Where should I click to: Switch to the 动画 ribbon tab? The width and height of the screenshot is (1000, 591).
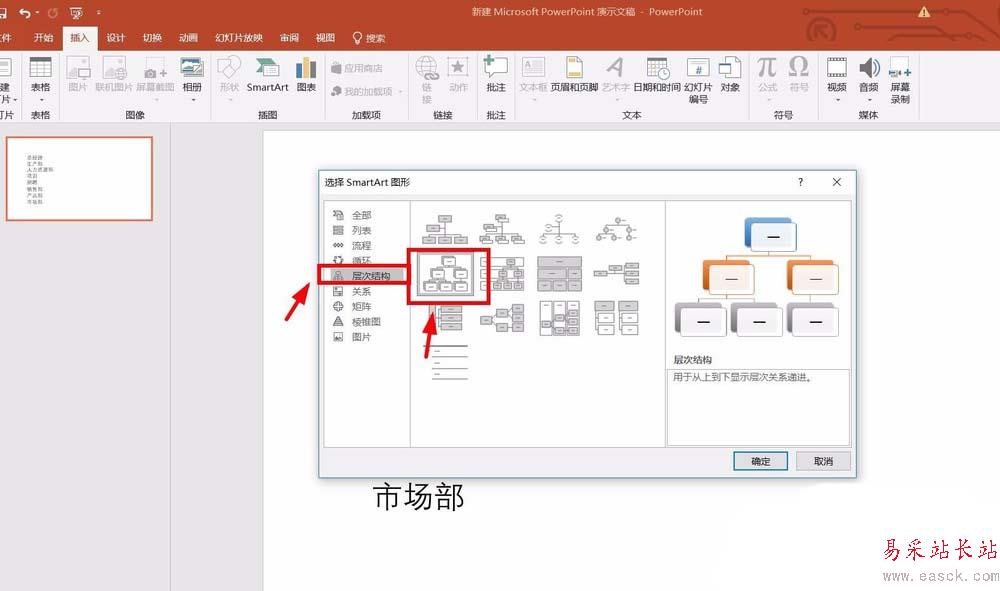pyautogui.click(x=188, y=38)
